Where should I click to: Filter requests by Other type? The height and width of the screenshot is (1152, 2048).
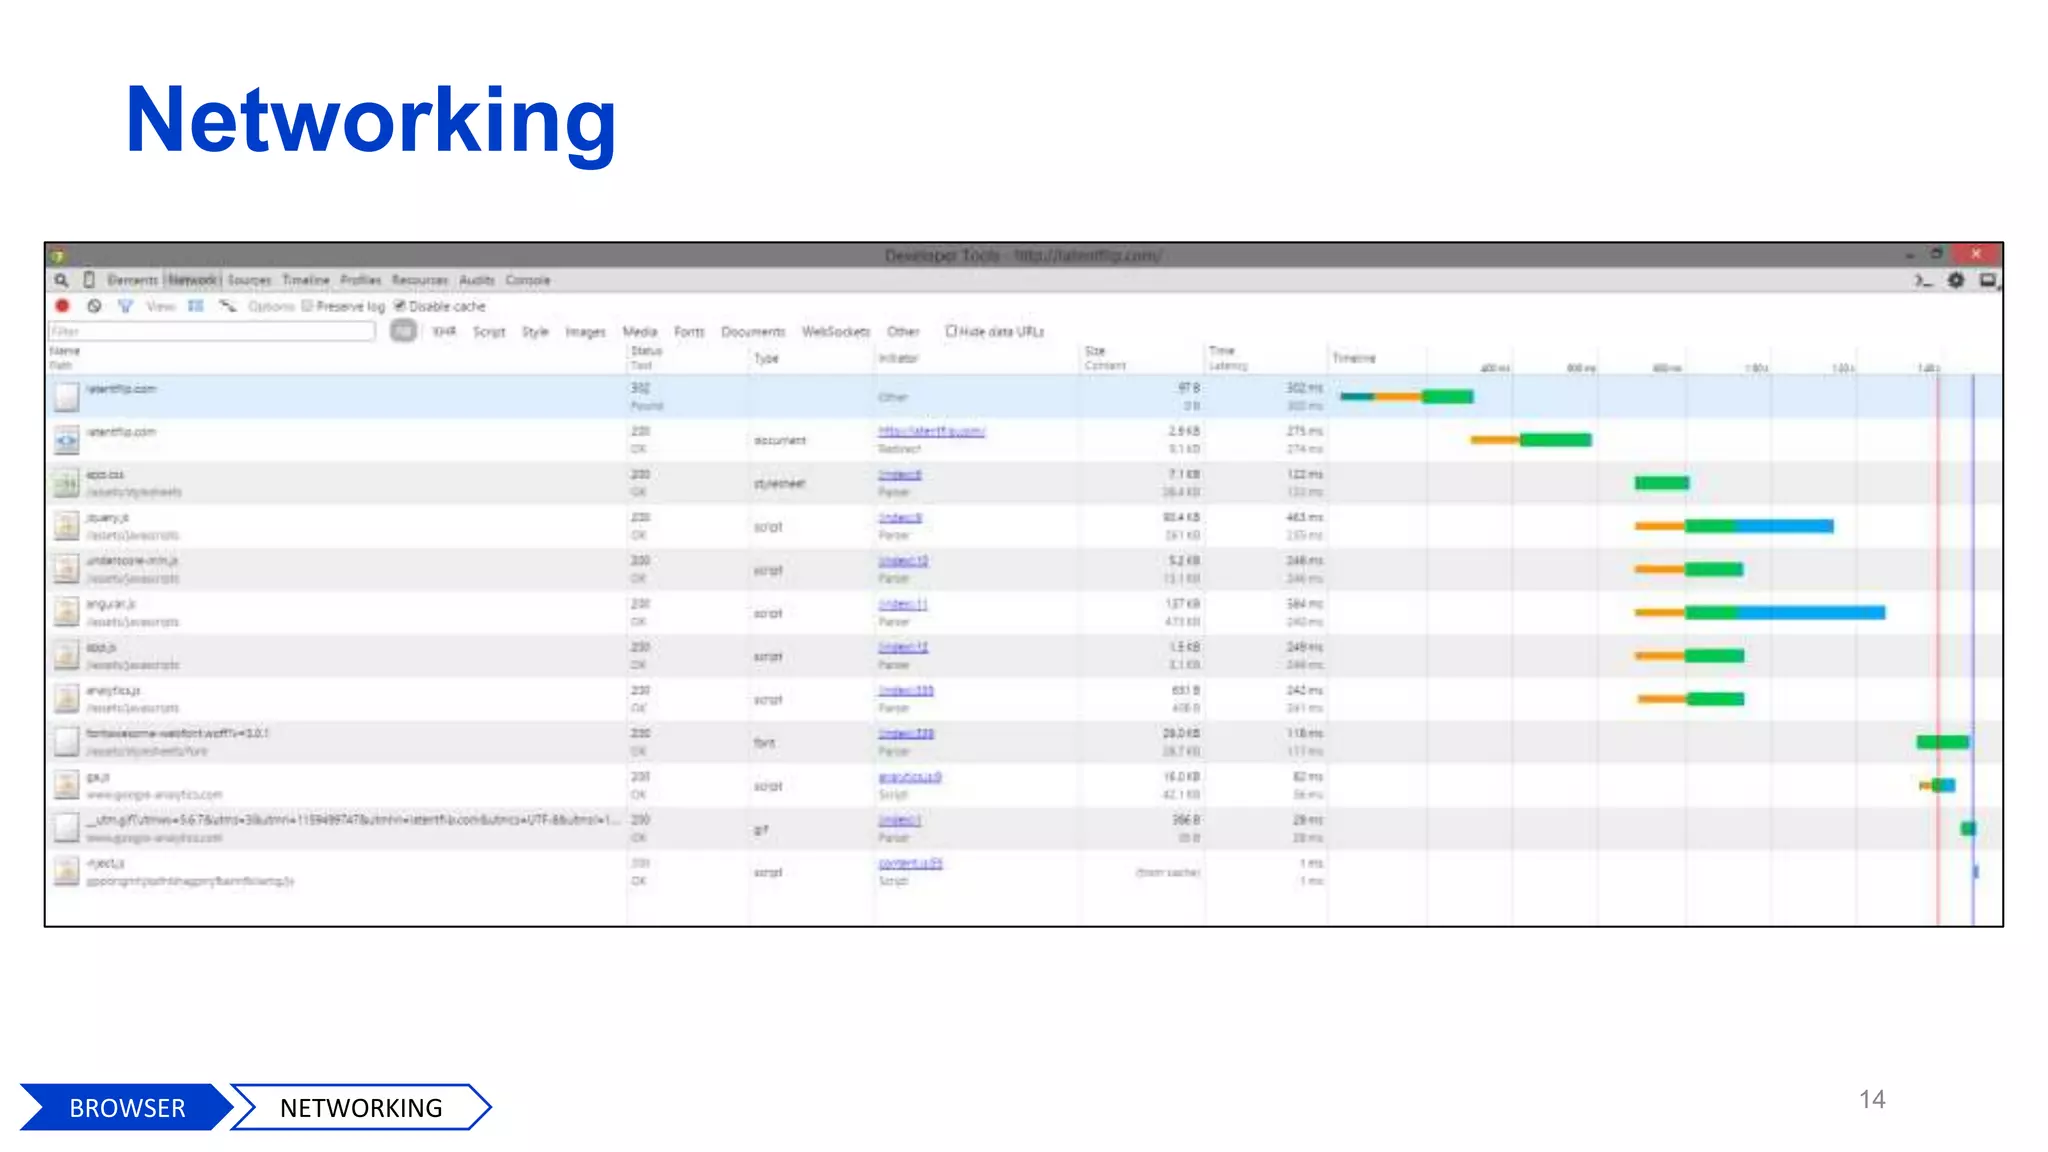coord(903,332)
